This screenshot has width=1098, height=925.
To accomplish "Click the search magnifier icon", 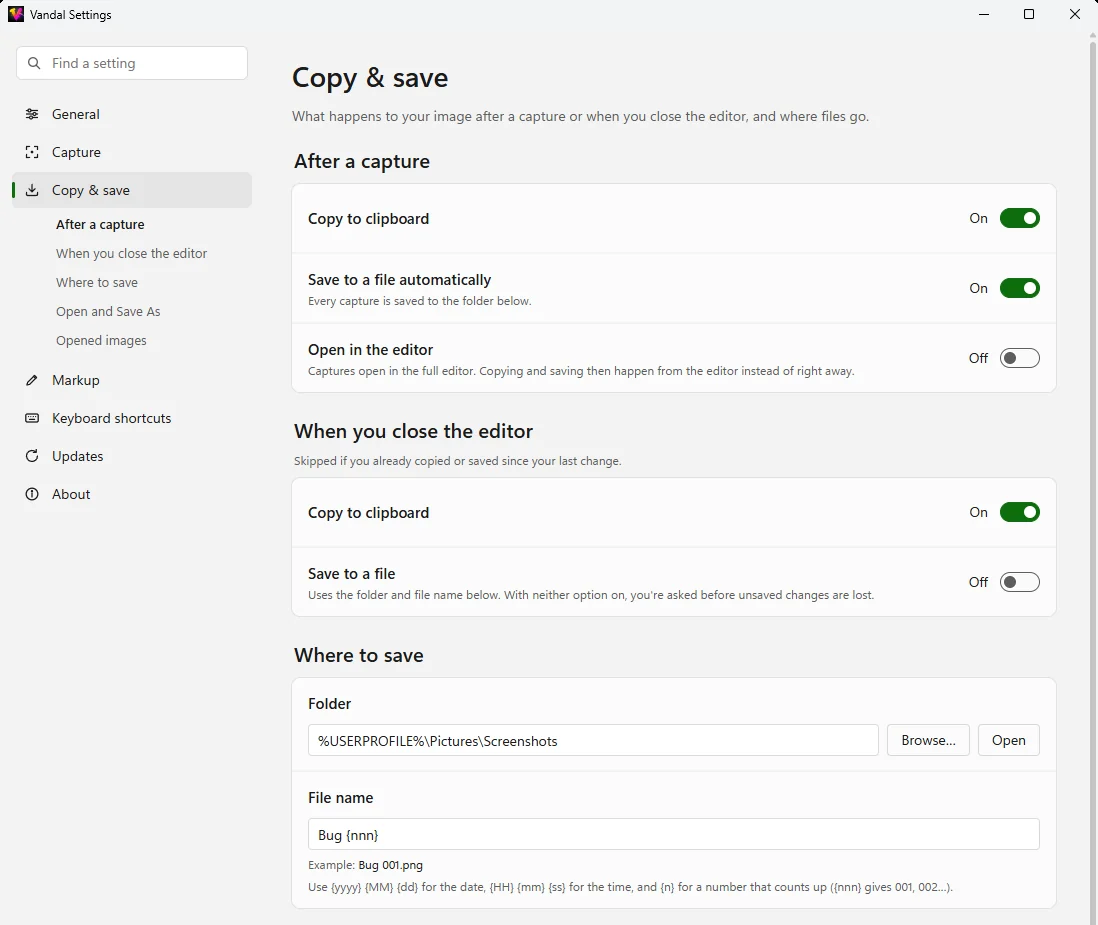I will (x=34, y=63).
